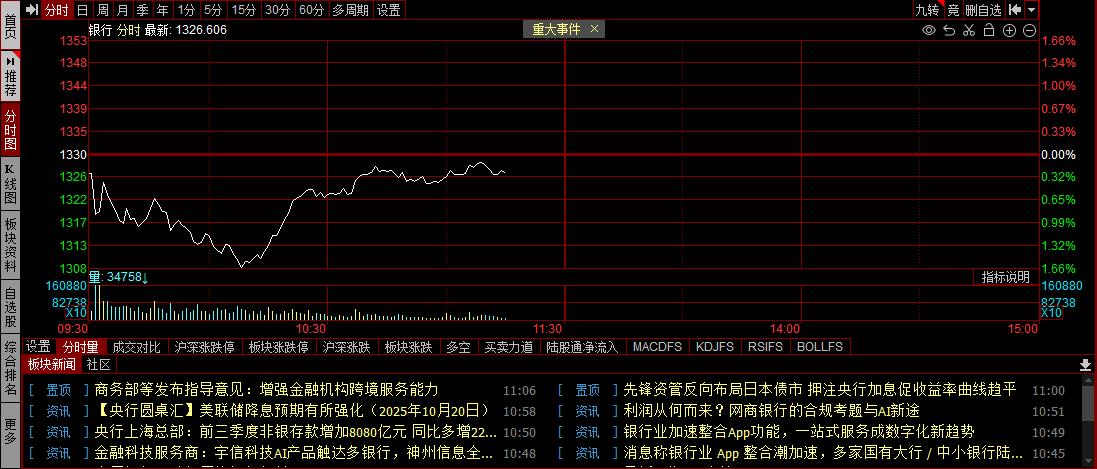Image resolution: width=1097 pixels, height=469 pixels.
Task: Open 推荐 in the left sidebar
Action: click(x=10, y=76)
